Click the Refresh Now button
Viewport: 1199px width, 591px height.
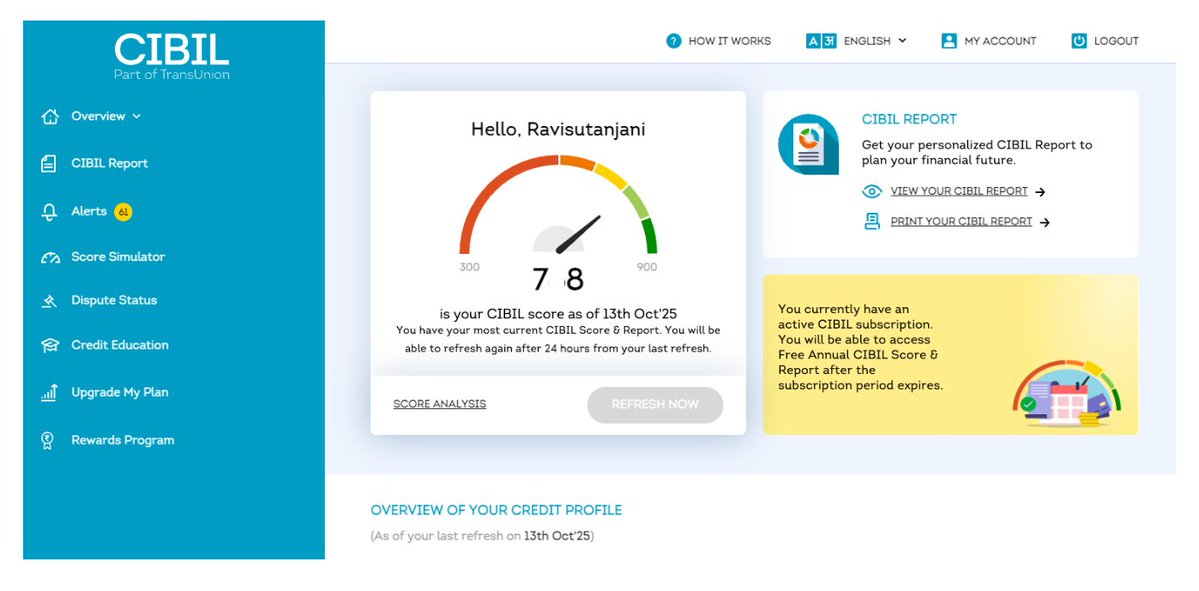point(655,404)
